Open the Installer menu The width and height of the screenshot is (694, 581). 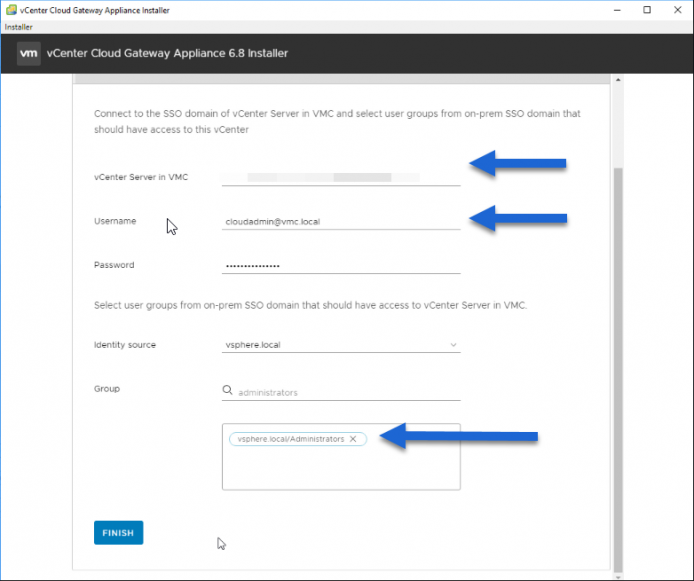pyautogui.click(x=18, y=27)
